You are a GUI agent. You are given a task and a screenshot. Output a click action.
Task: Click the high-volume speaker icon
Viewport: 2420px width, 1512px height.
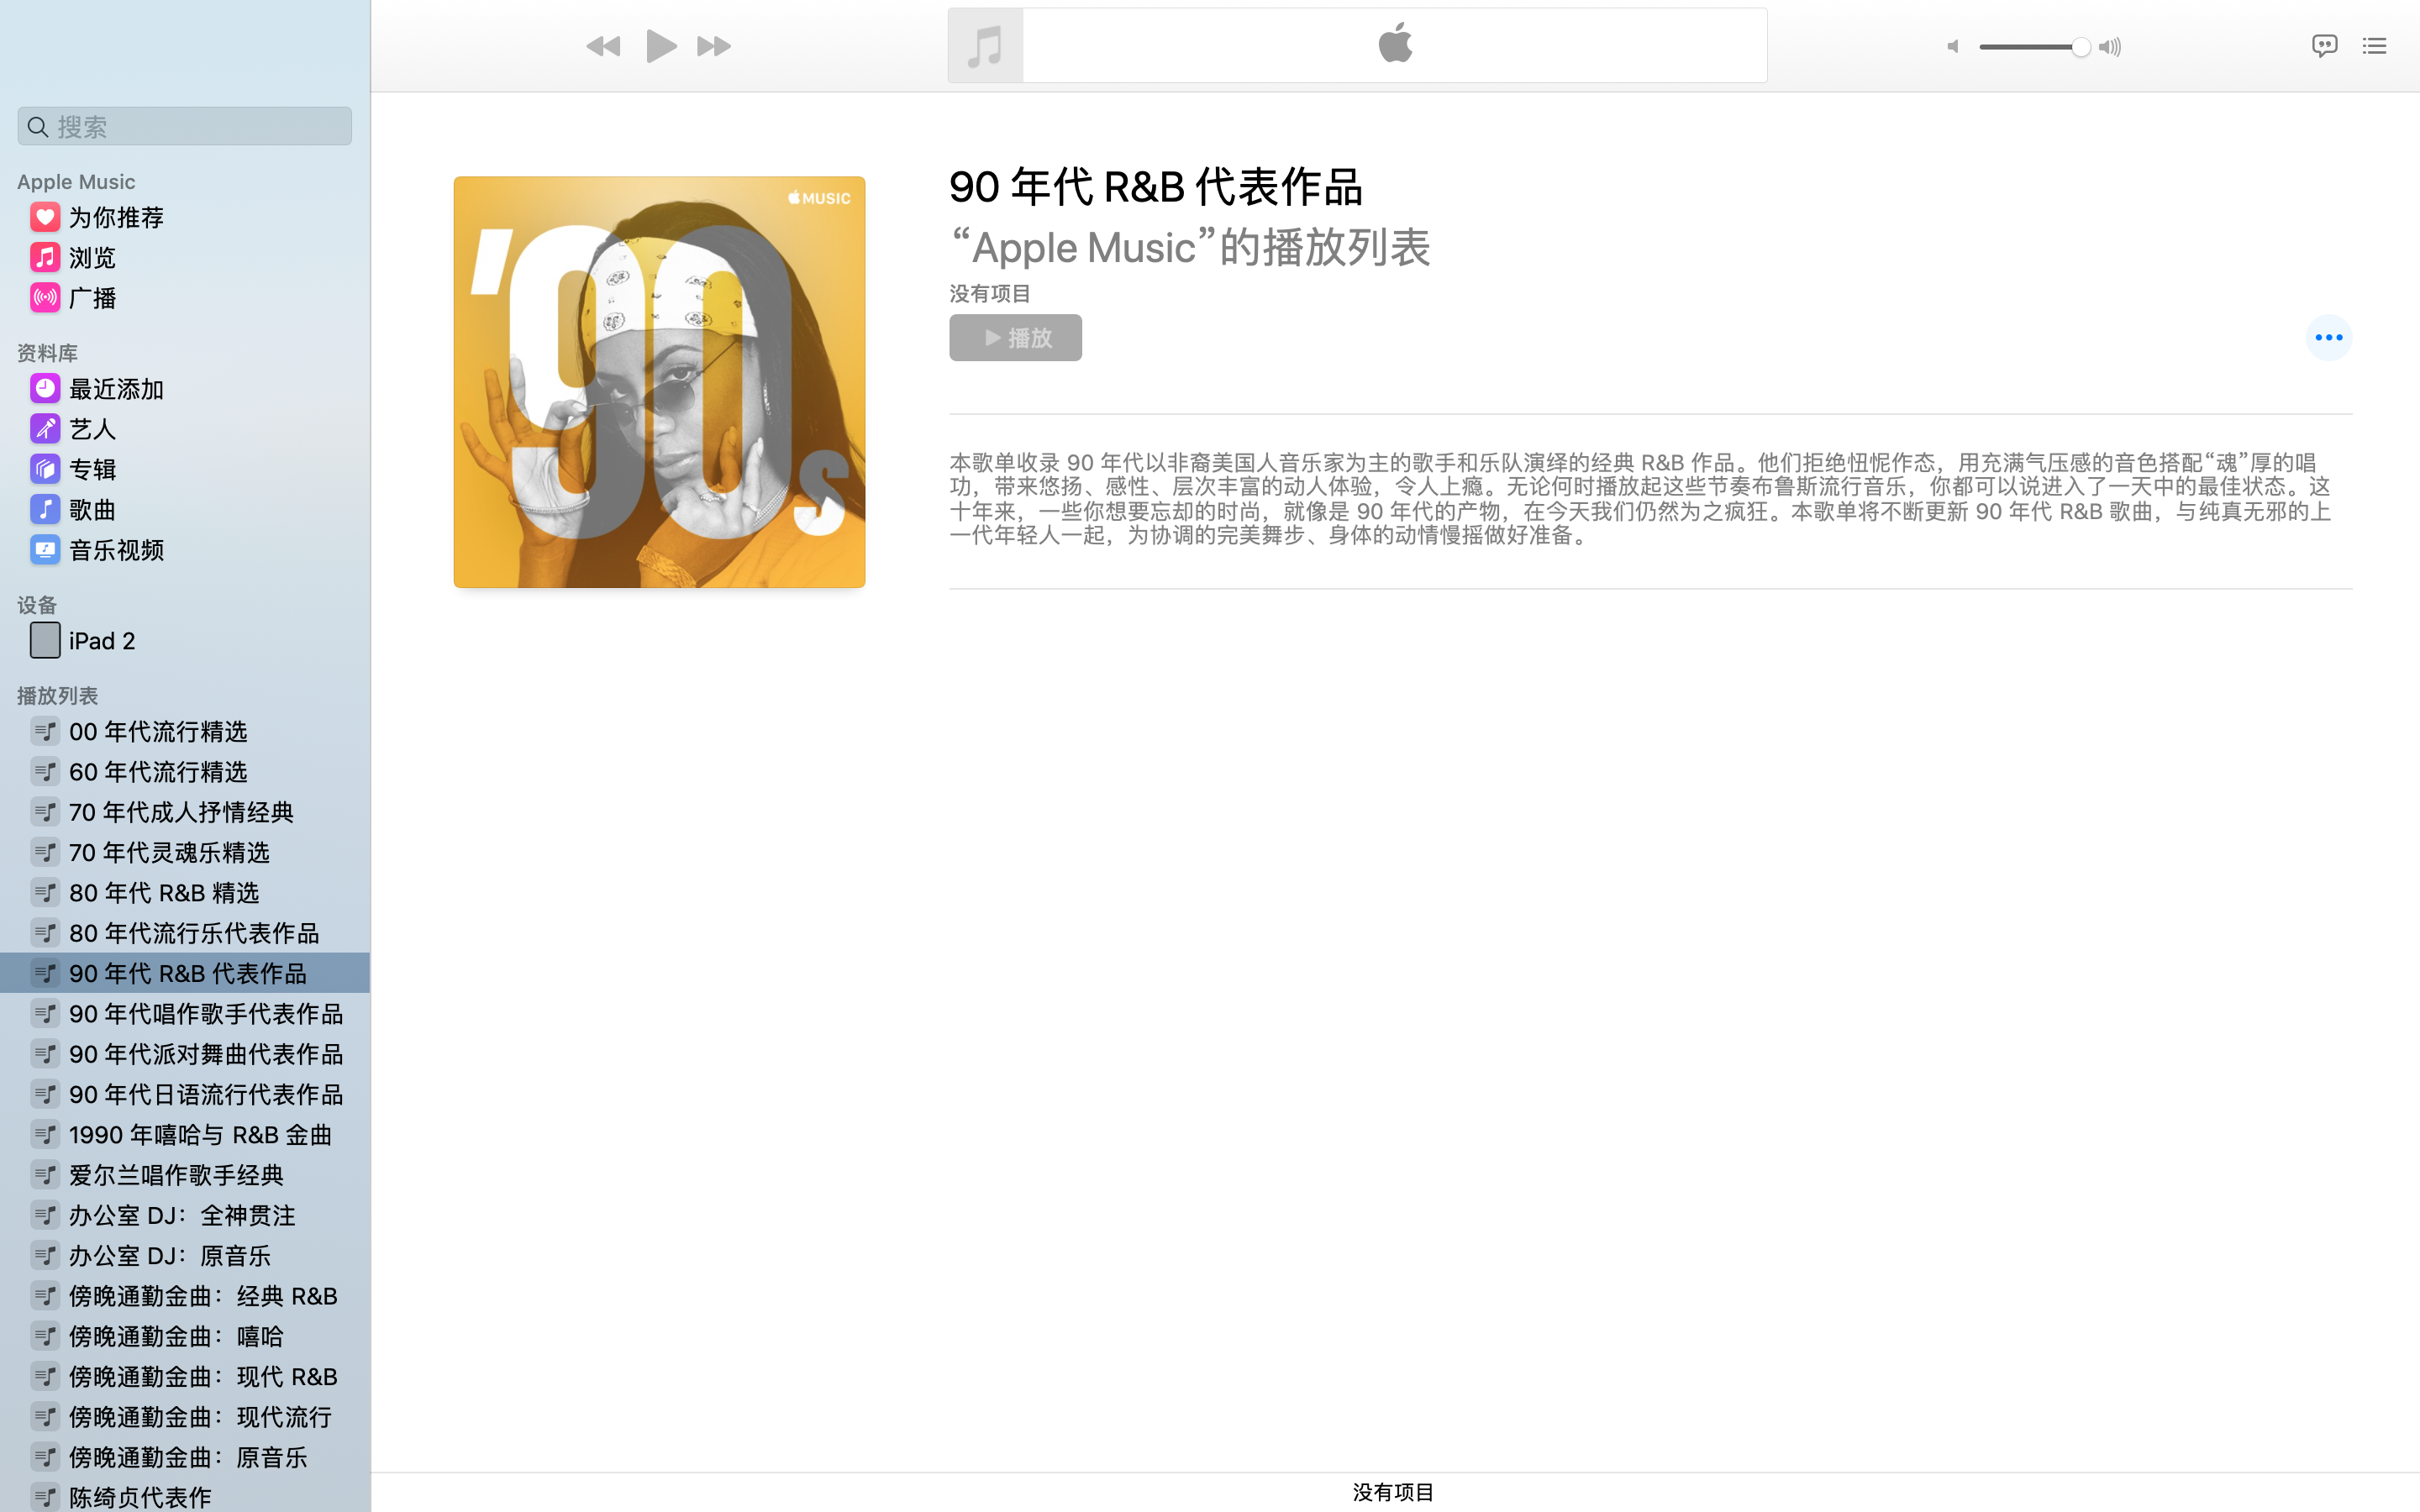point(2110,47)
